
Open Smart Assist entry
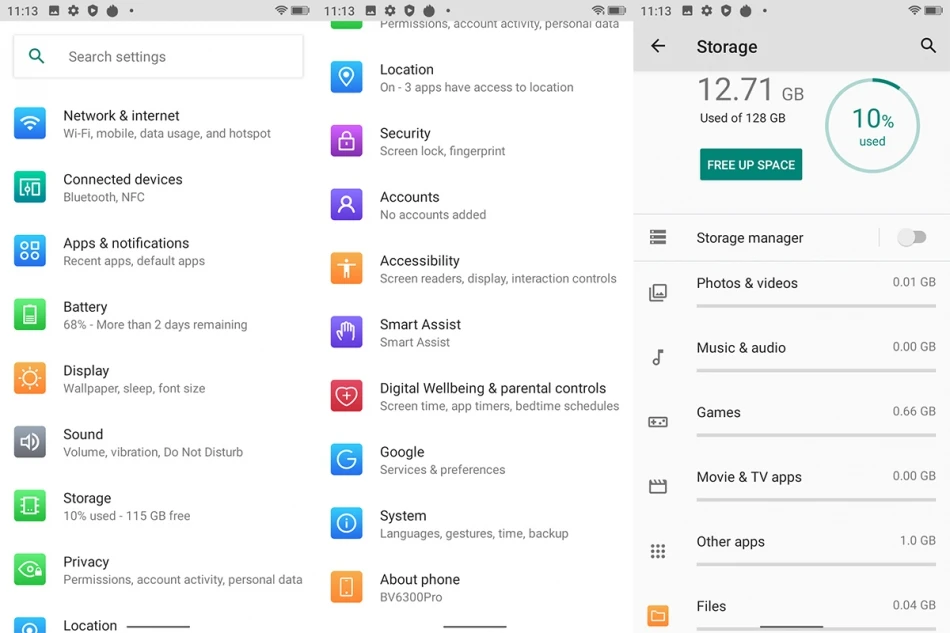point(475,333)
